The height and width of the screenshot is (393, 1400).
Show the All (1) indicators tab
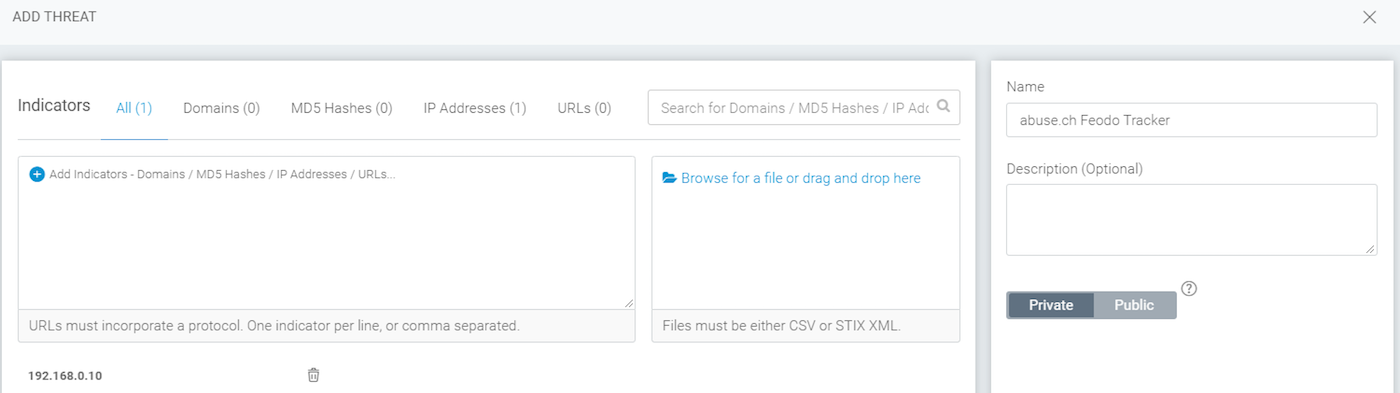[134, 107]
